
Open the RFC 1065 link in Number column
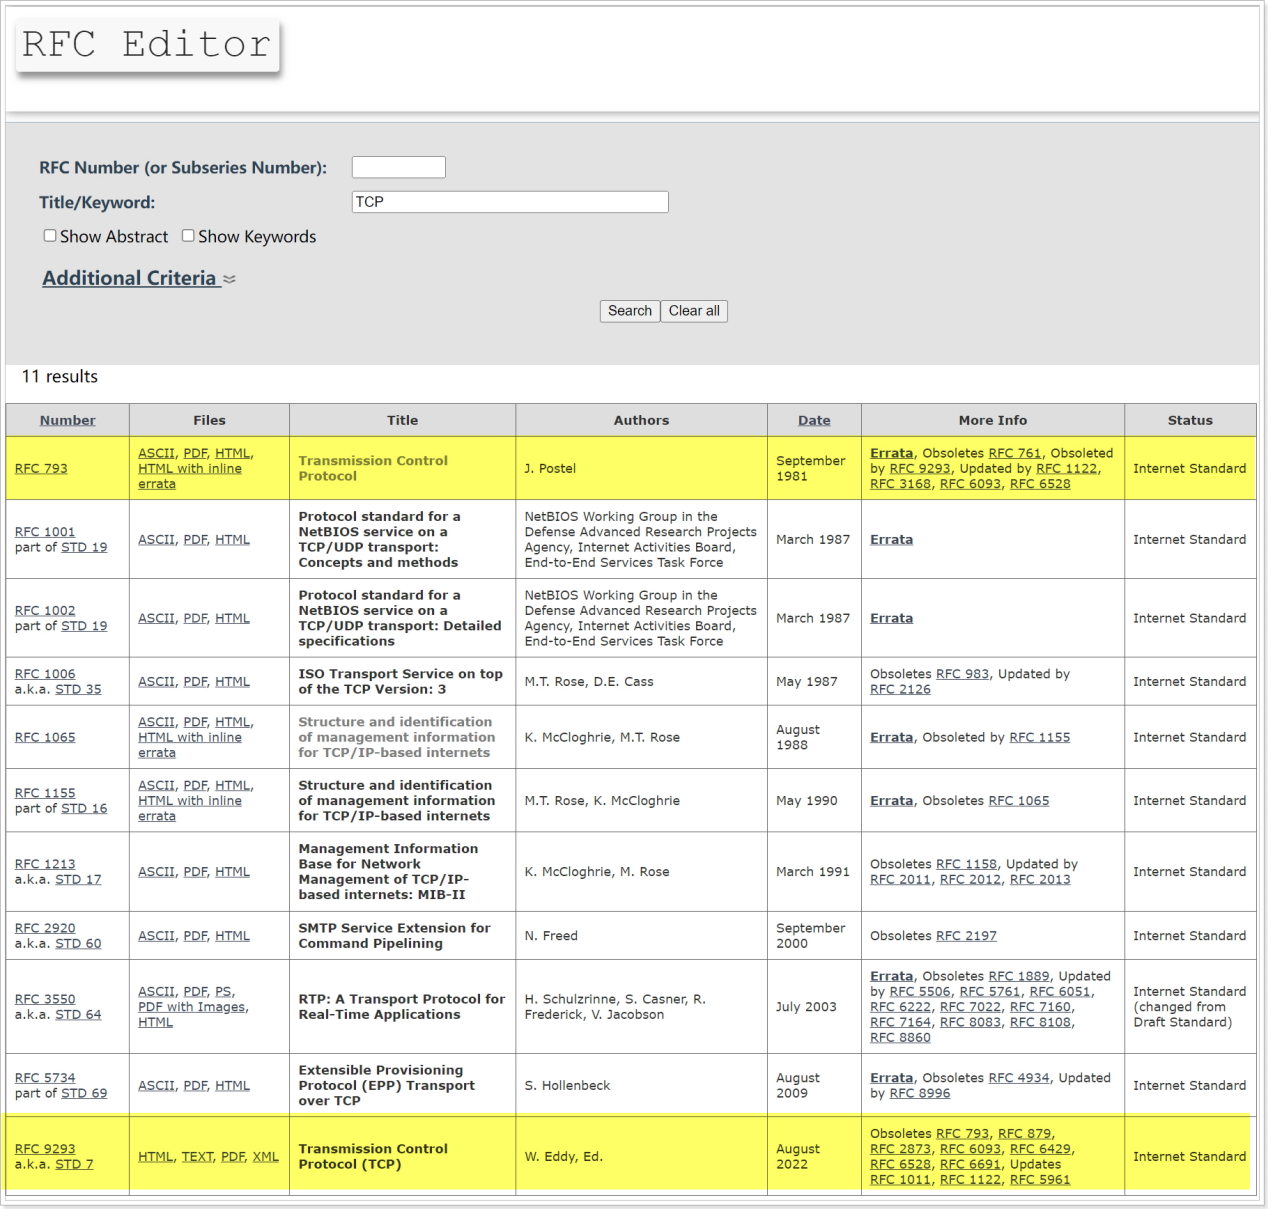45,737
